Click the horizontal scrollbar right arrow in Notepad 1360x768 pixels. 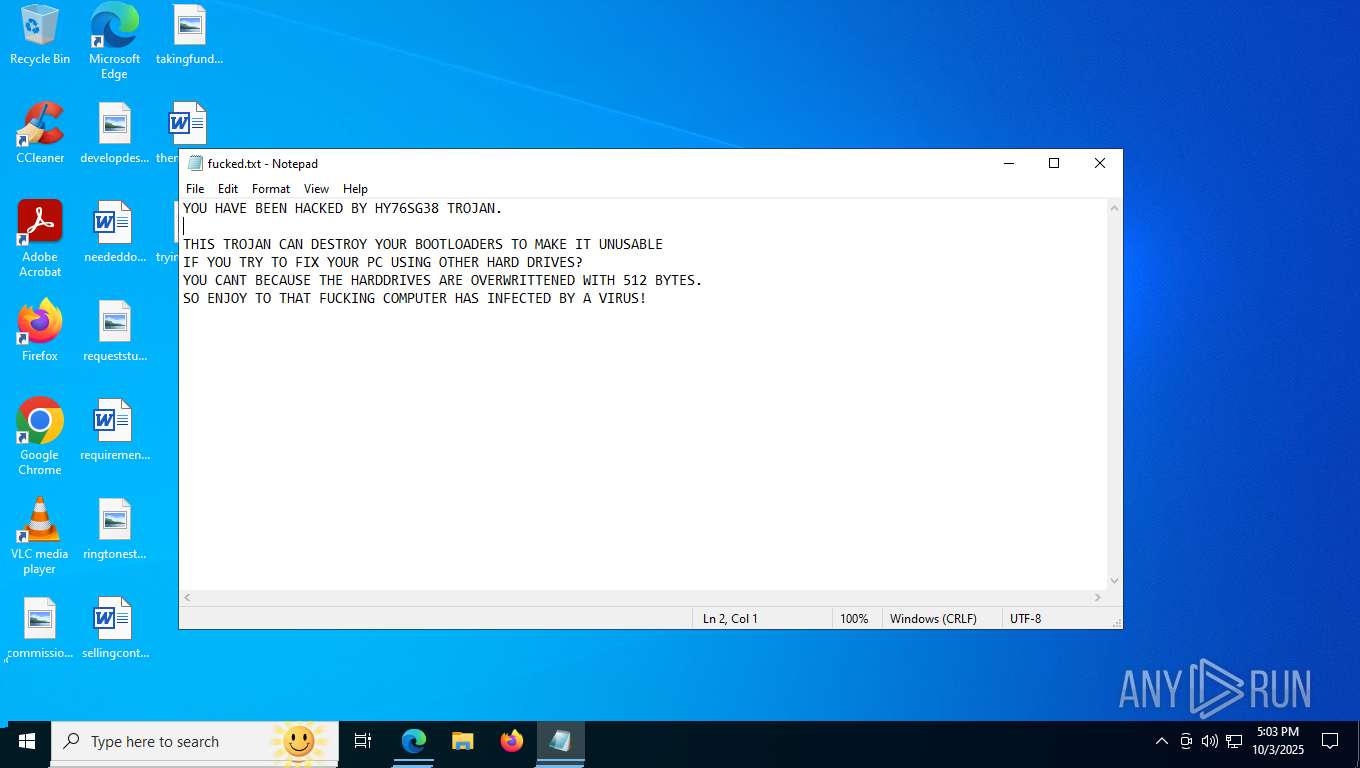click(1097, 598)
